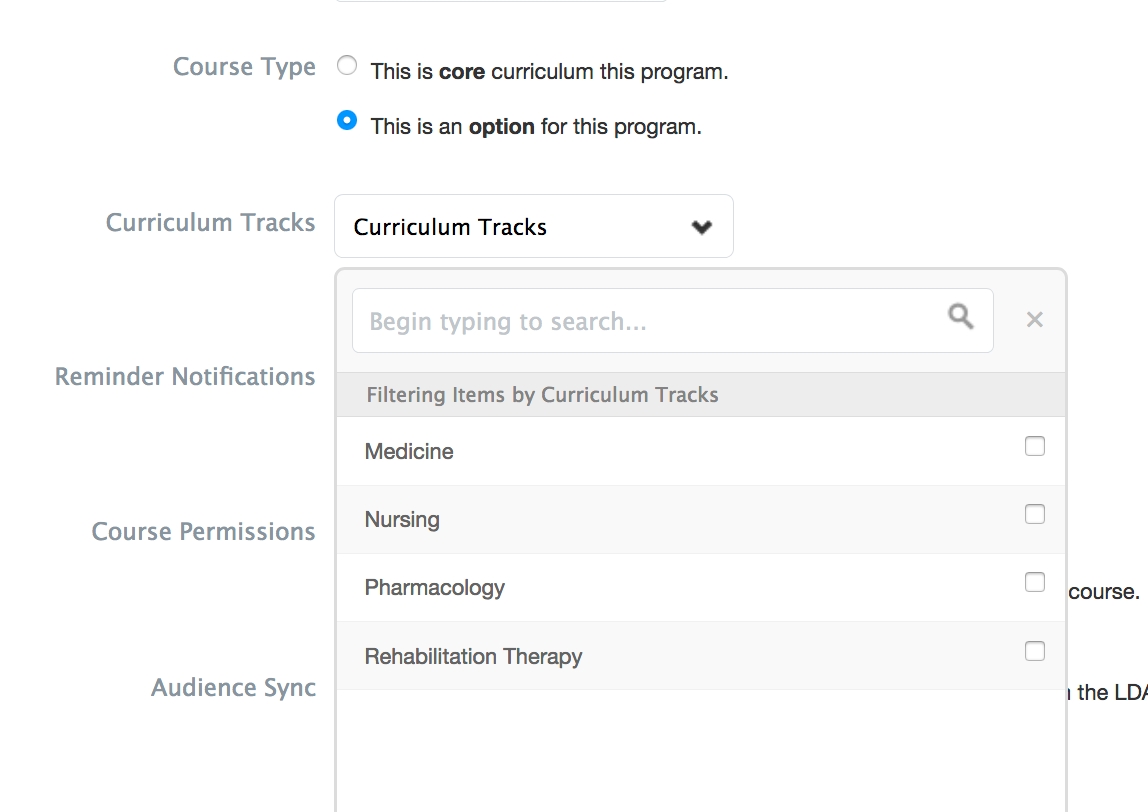
Task: Click the Curriculum Tracks dropdown chevron
Action: pyautogui.click(x=702, y=227)
